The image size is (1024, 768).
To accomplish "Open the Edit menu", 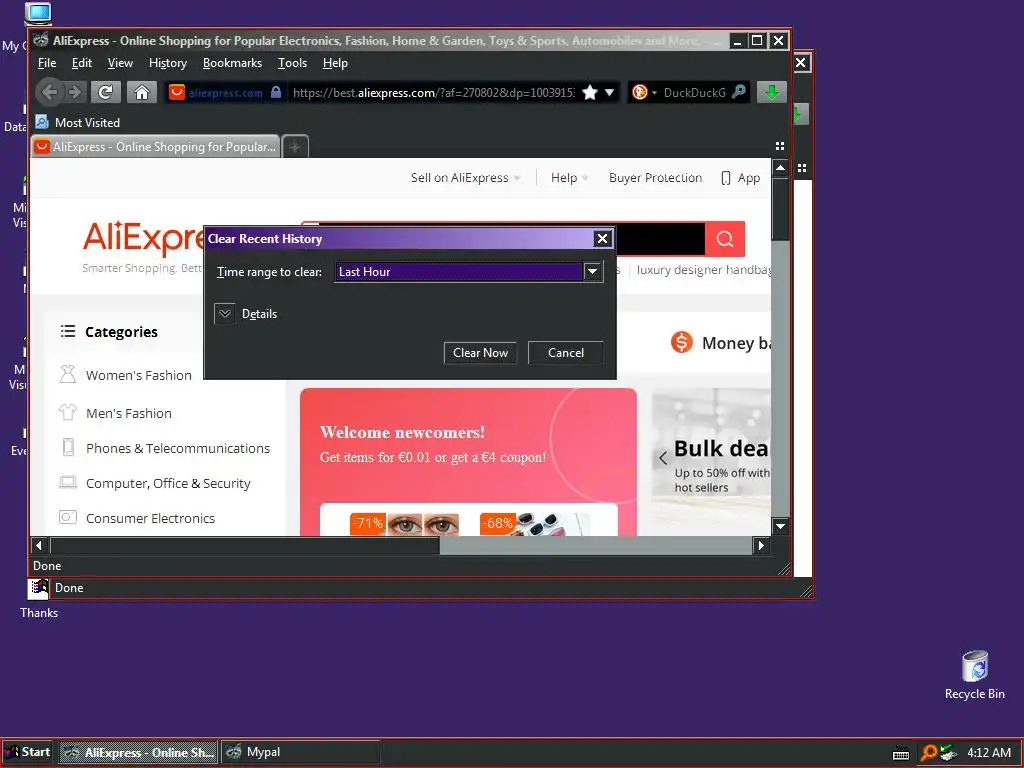I will 82,63.
